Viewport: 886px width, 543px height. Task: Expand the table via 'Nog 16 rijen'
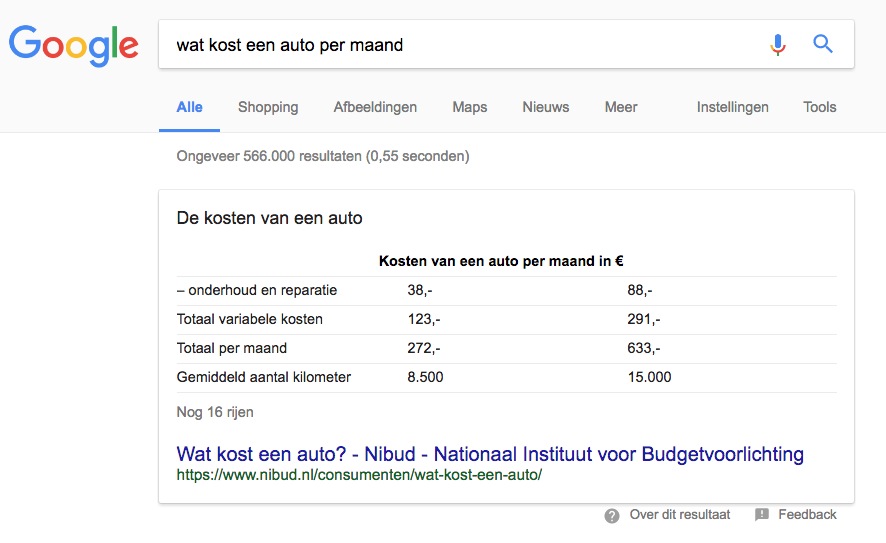(x=215, y=412)
